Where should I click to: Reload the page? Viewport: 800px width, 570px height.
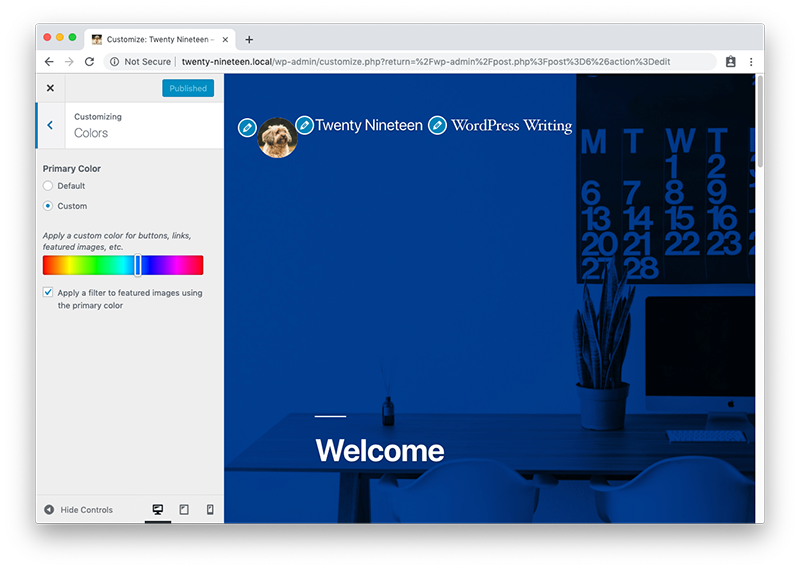point(89,62)
